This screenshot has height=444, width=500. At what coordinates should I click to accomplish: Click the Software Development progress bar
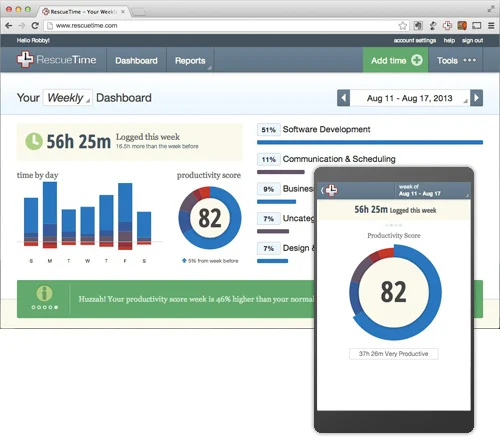(x=370, y=142)
